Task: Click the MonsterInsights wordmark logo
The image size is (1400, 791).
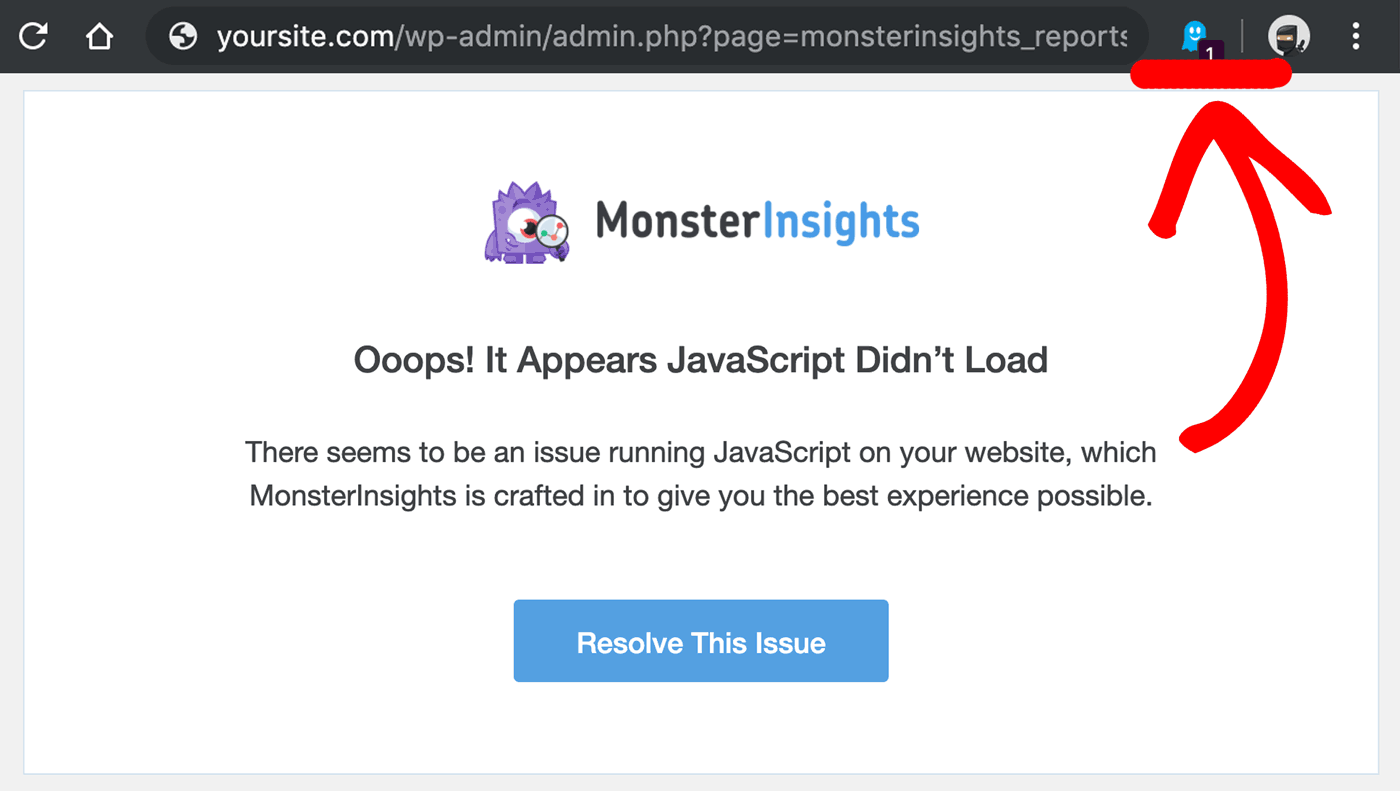Action: 755,221
